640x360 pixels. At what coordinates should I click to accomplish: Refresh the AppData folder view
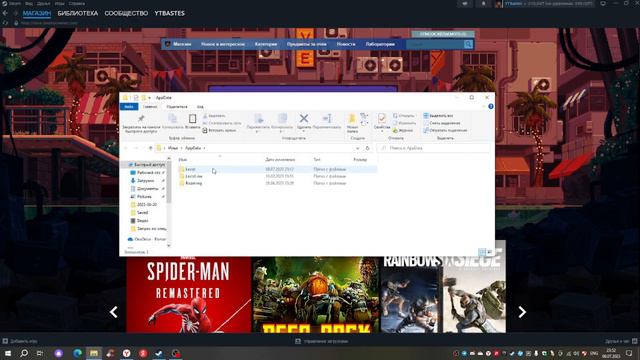point(367,148)
